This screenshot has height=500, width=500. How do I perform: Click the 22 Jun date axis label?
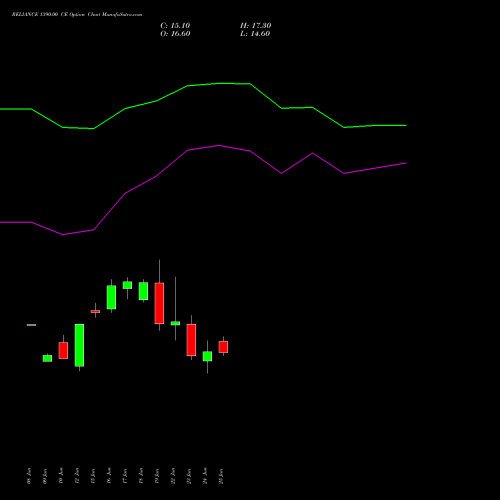pyautogui.click(x=173, y=476)
